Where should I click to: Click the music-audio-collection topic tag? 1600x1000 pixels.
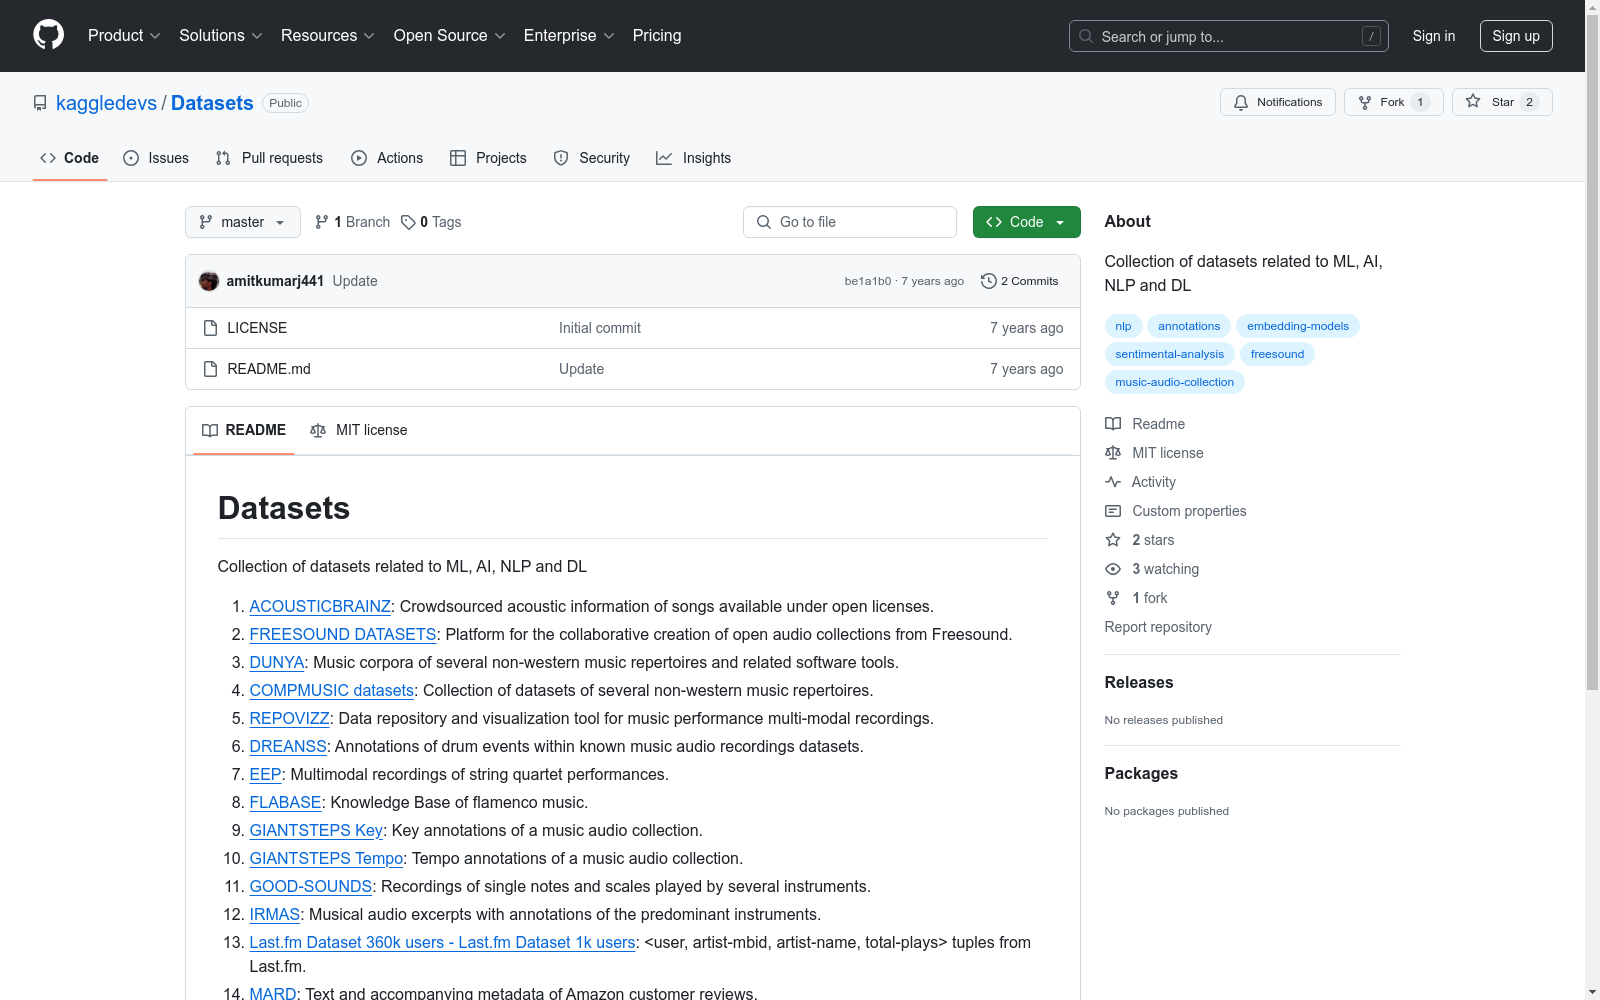click(1175, 382)
